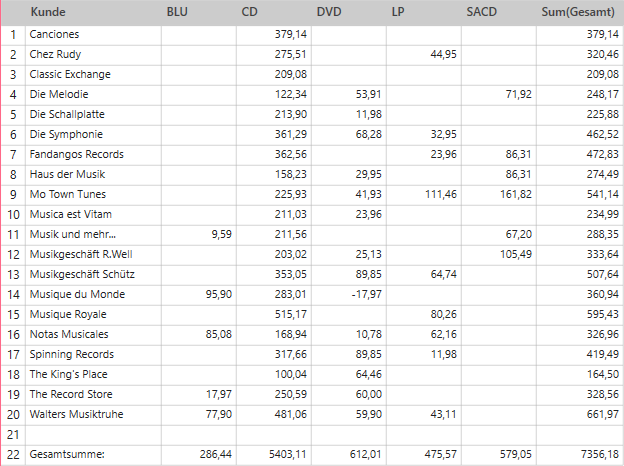Screen dimensions: 624x466
Task: Click the Kunde column header
Action: [42, 13]
